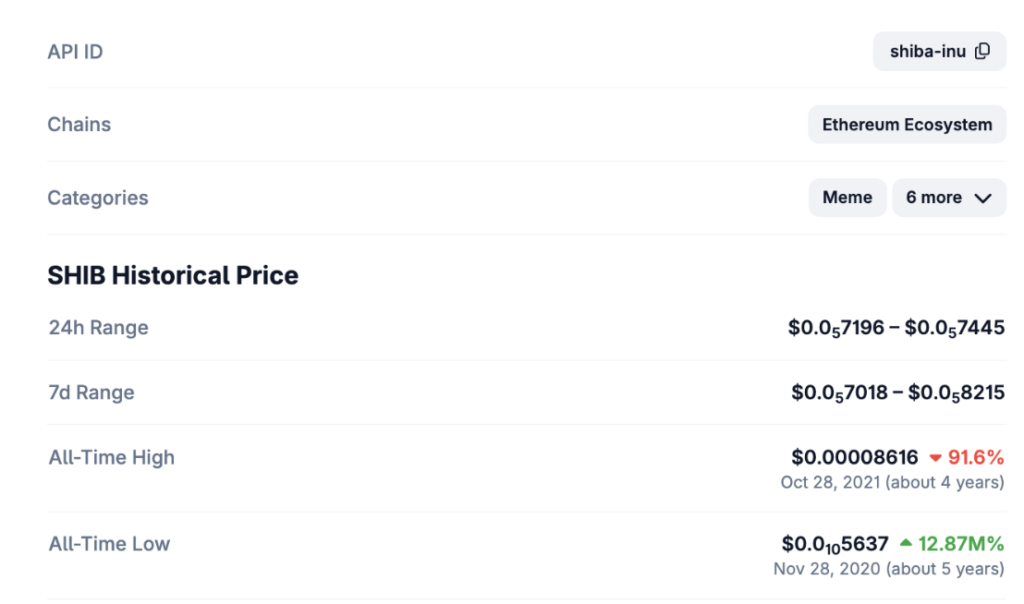Click the All-Time Low label

tap(109, 544)
